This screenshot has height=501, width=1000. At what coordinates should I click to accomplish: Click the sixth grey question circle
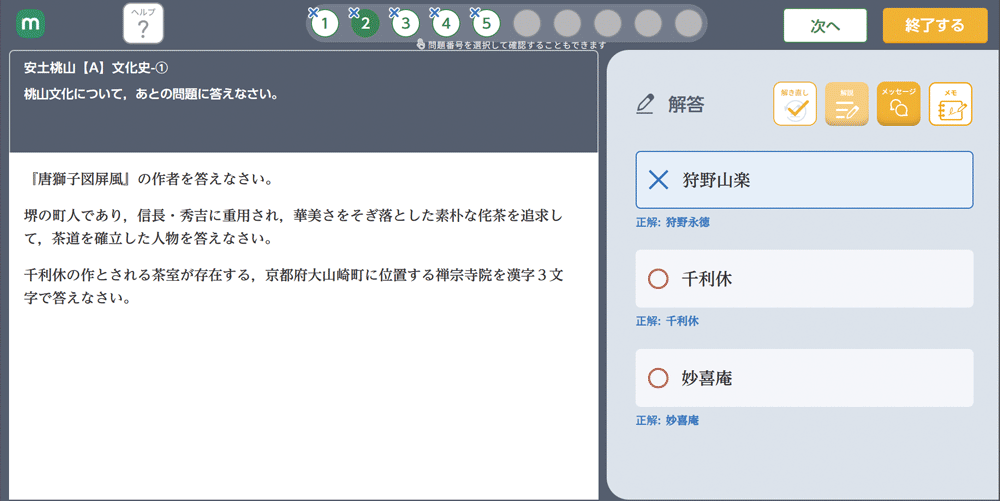click(x=527, y=24)
